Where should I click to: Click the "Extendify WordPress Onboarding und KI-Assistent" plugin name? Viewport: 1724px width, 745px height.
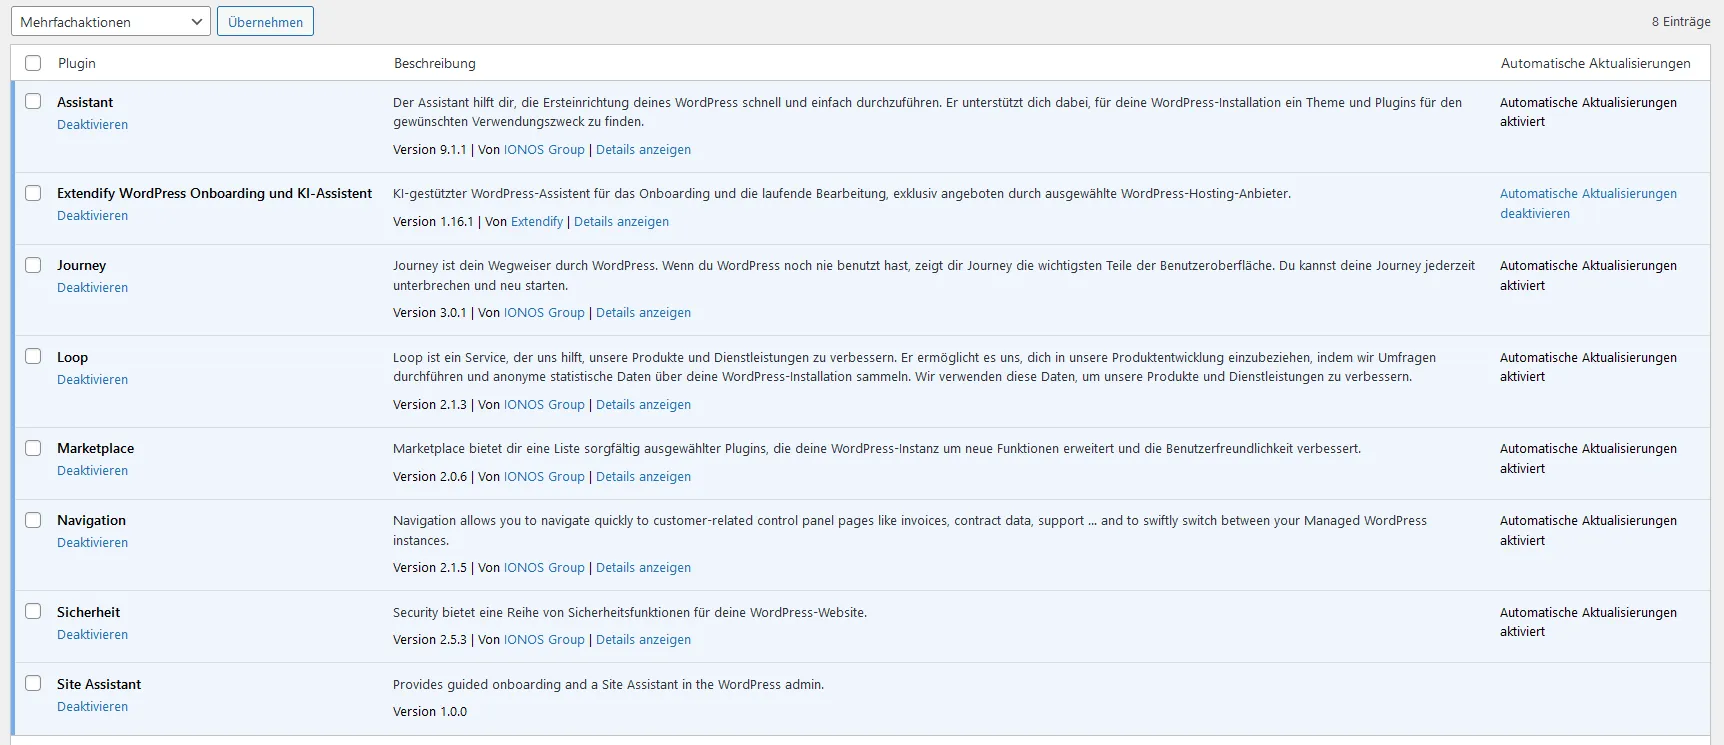coord(214,194)
